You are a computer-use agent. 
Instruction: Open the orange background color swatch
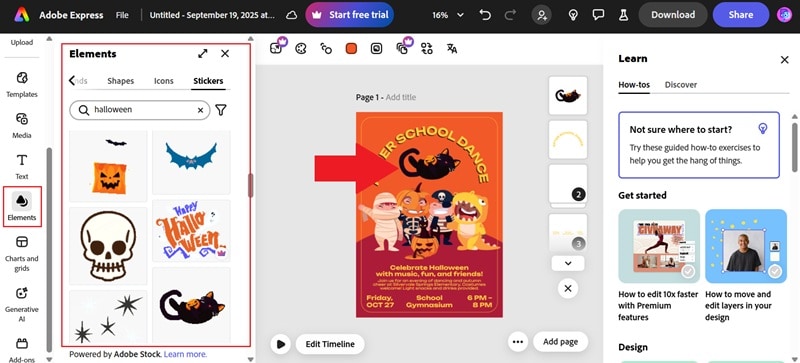351,49
